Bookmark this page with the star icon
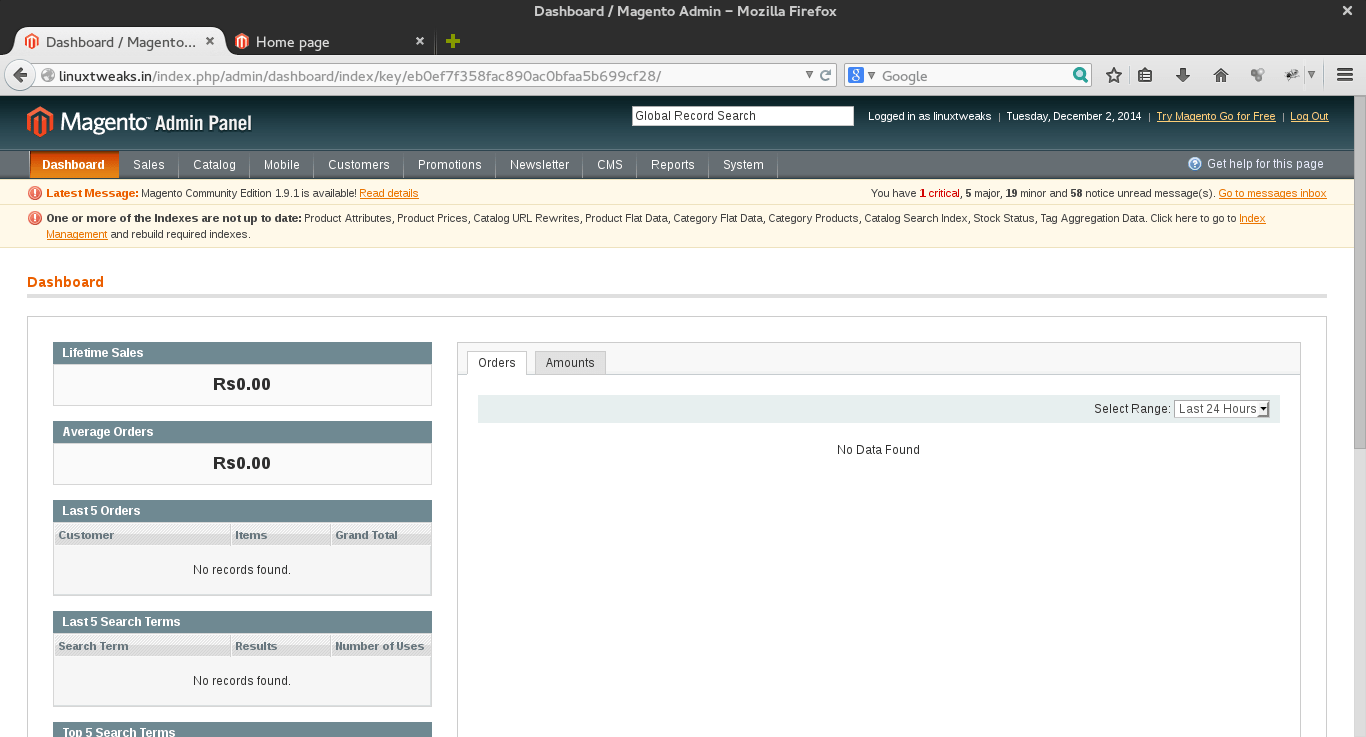 [x=1113, y=75]
